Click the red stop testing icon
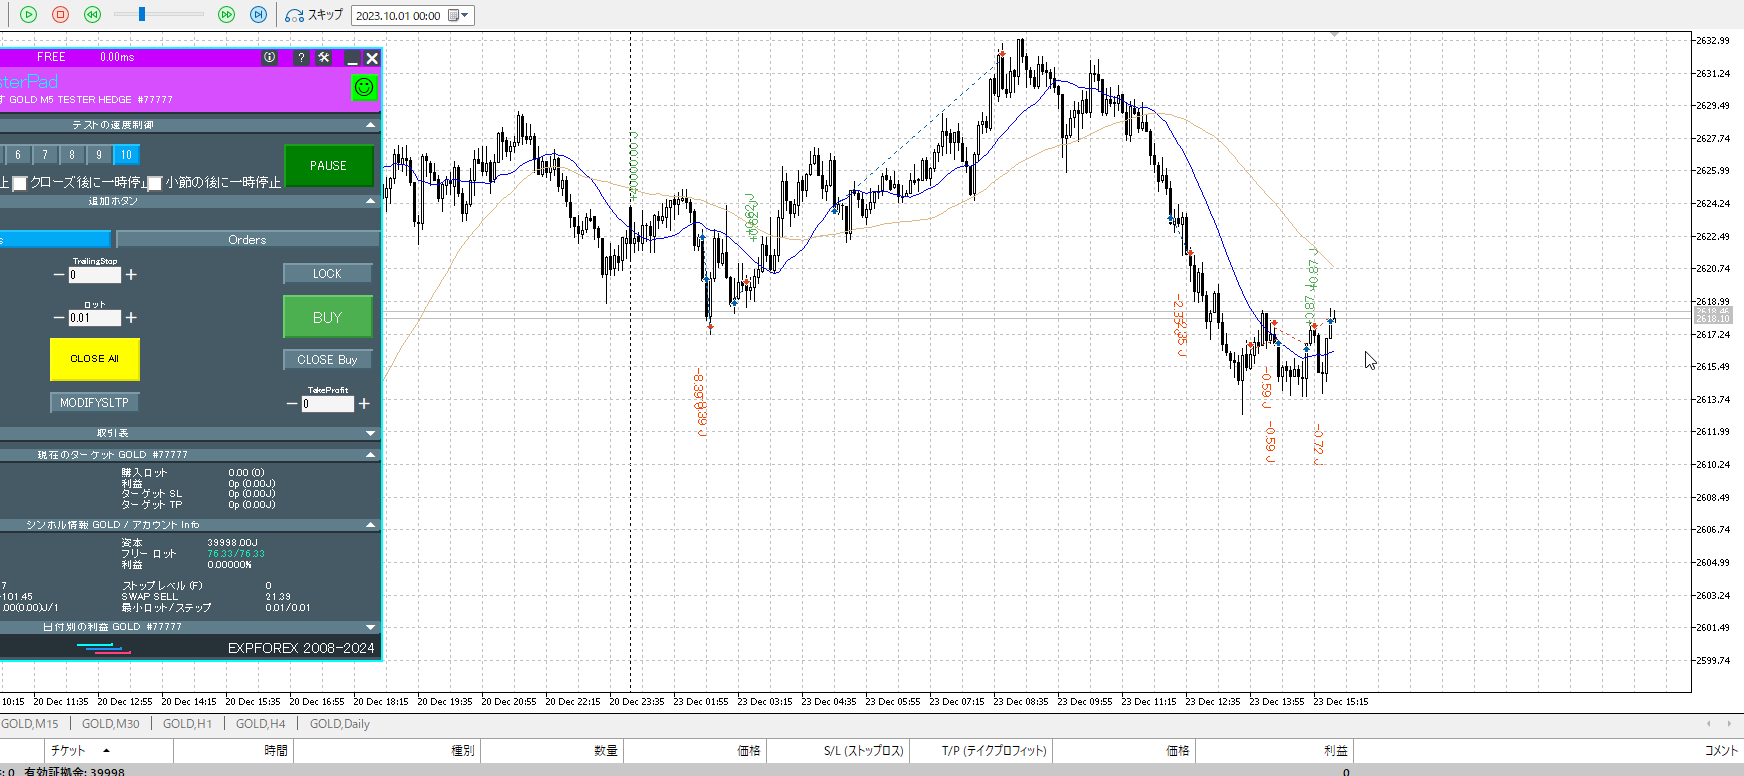1744x776 pixels. [60, 15]
